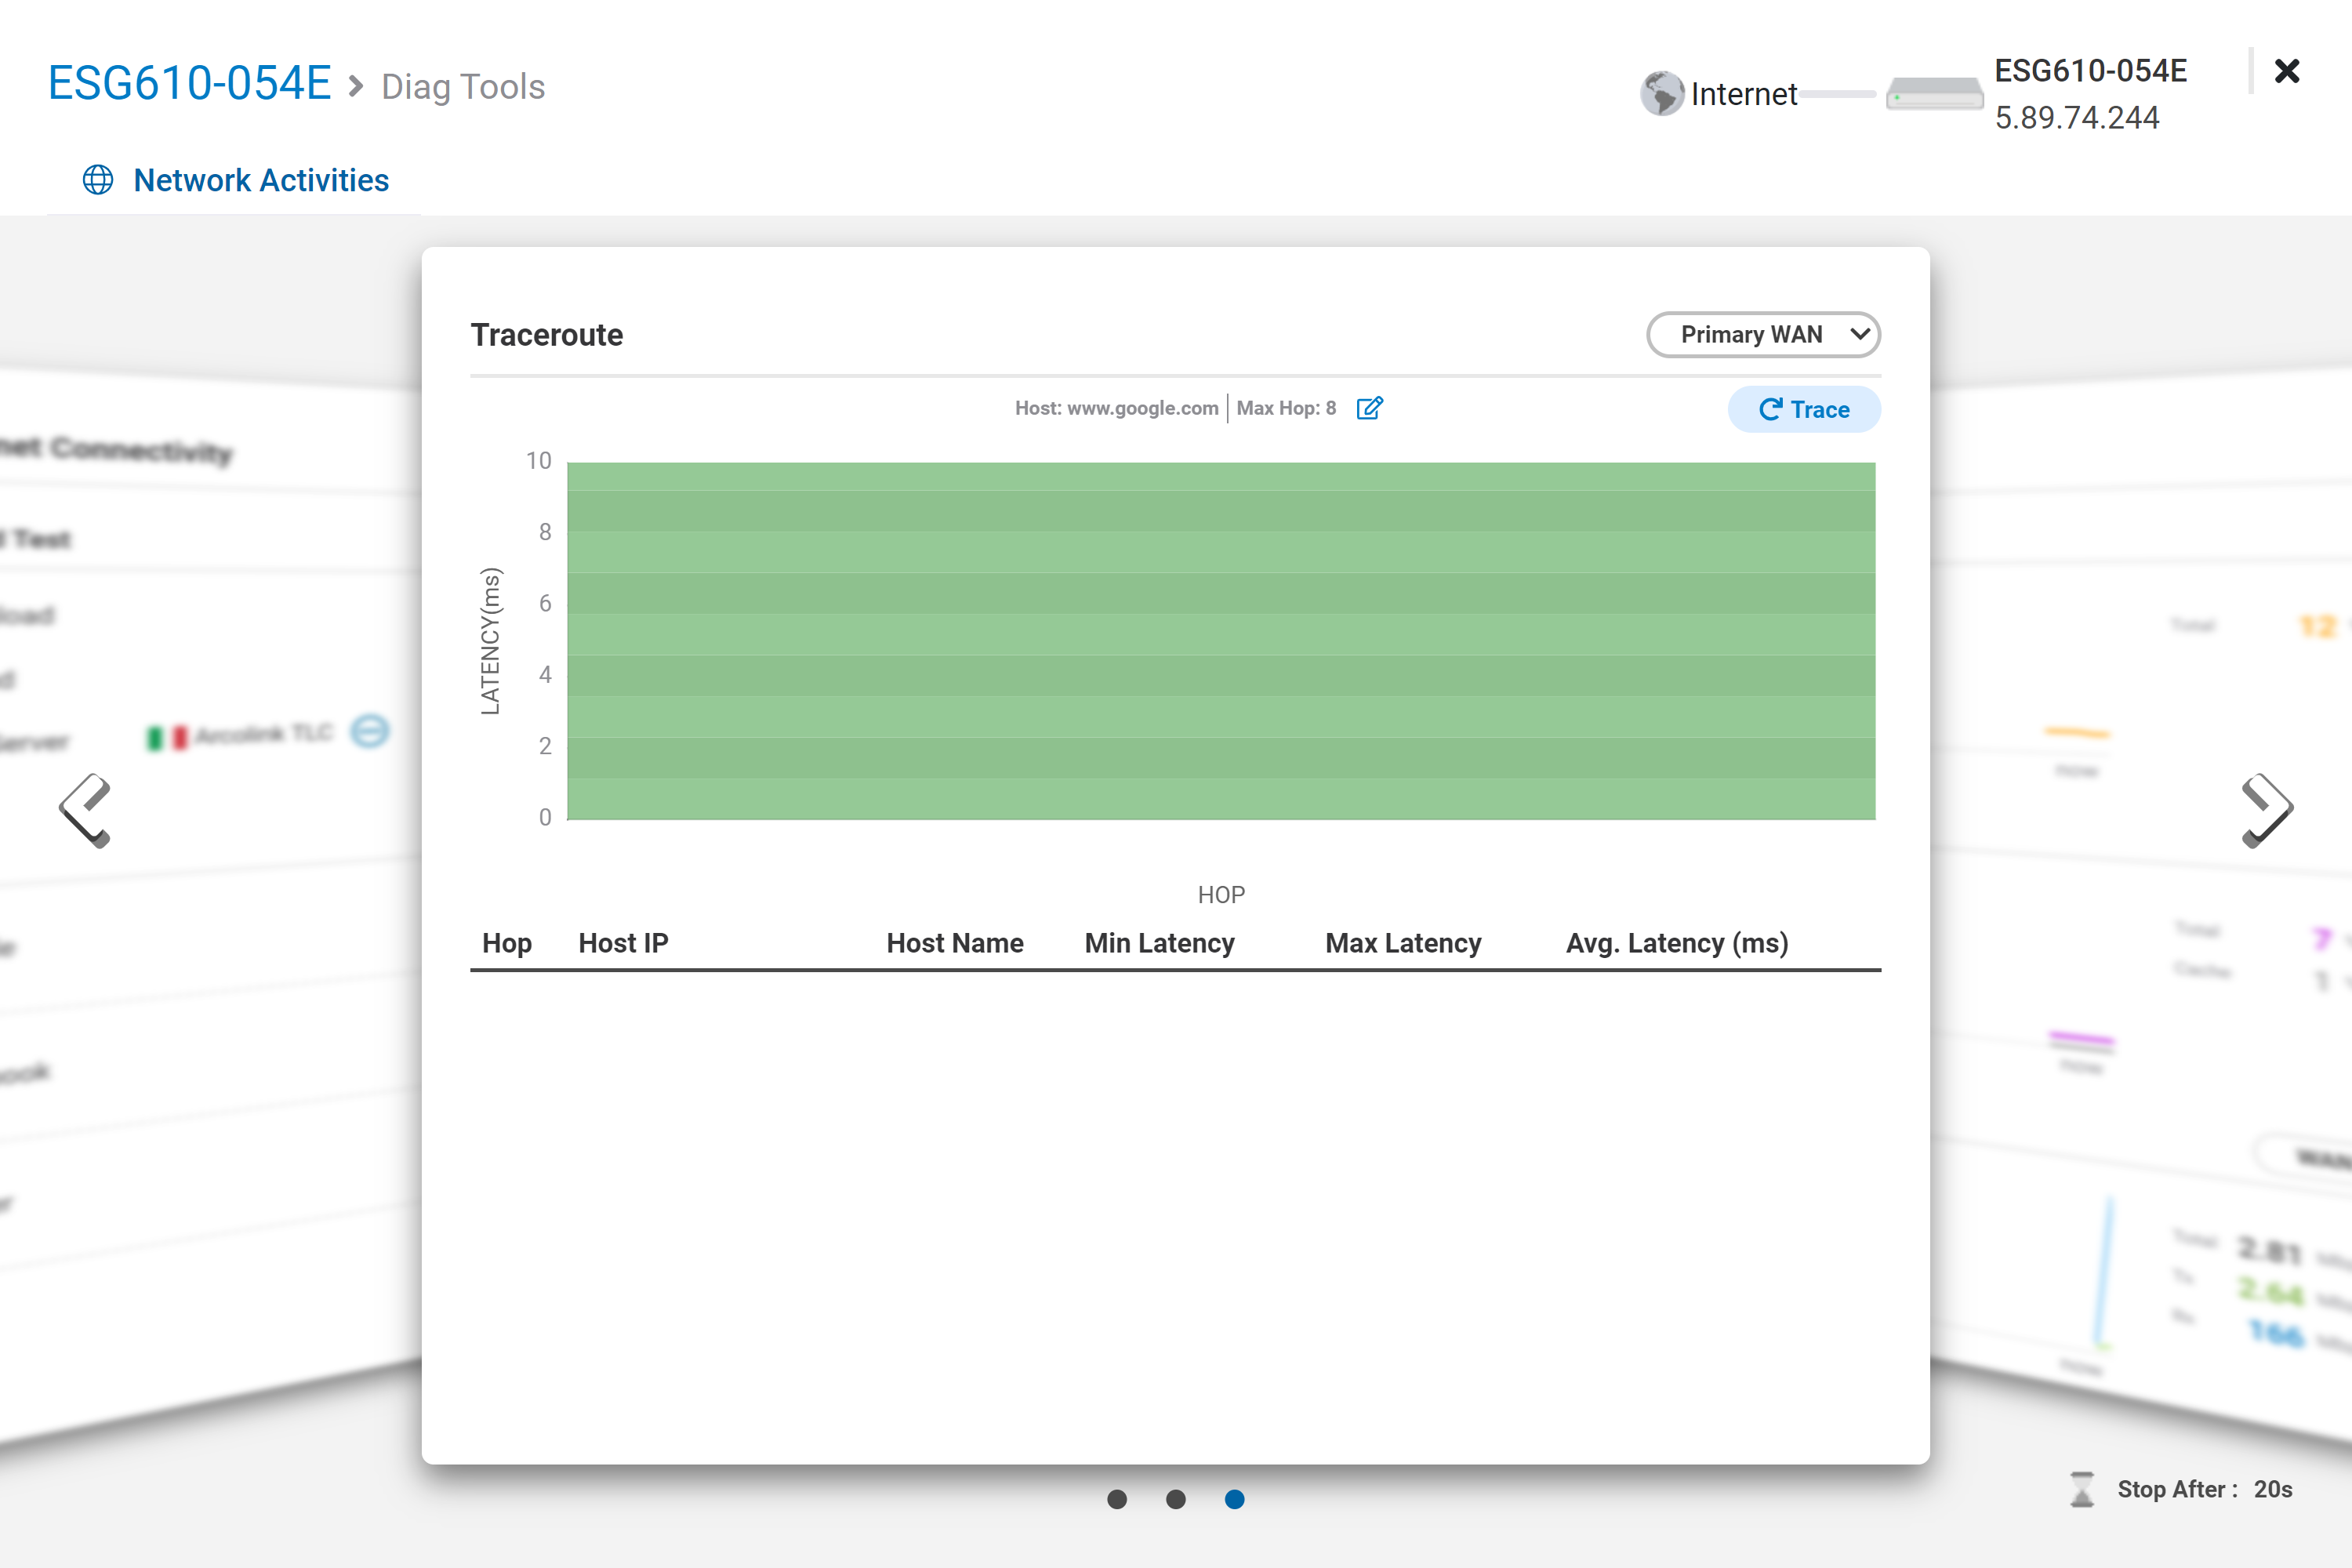
Task: Click the Min Latency column header
Action: tap(1160, 943)
